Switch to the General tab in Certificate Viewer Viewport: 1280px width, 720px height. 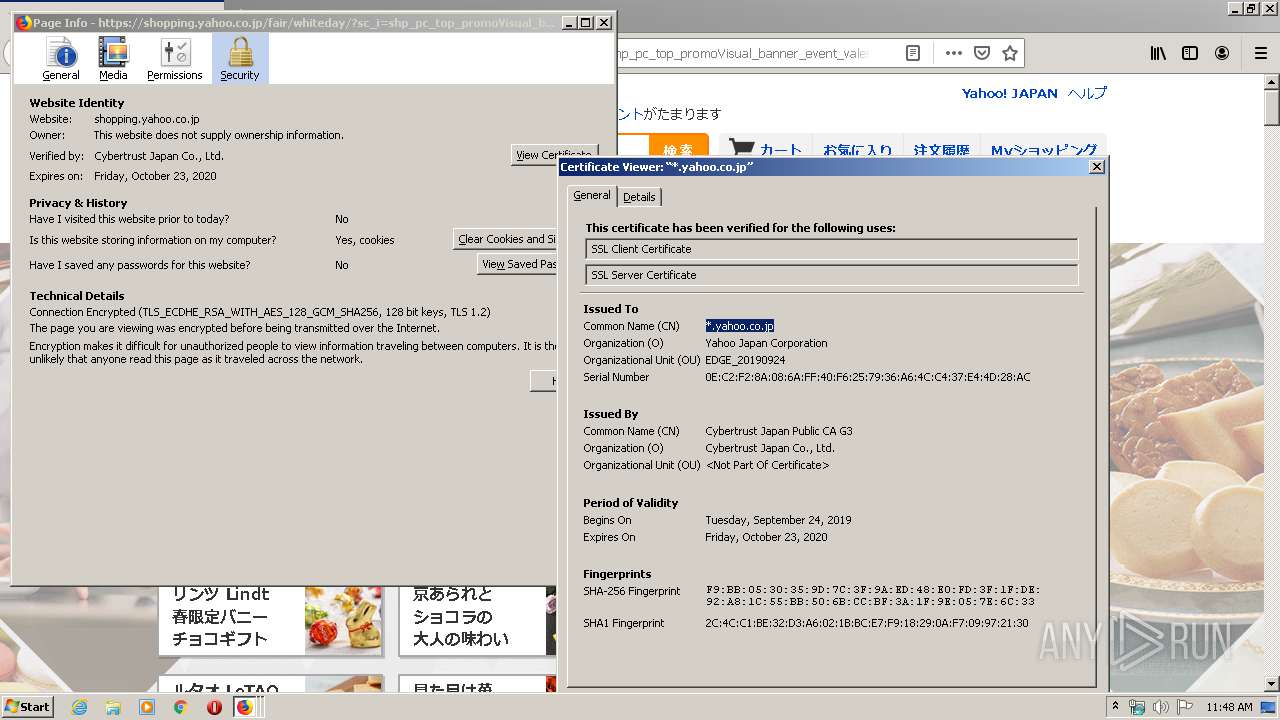point(592,196)
